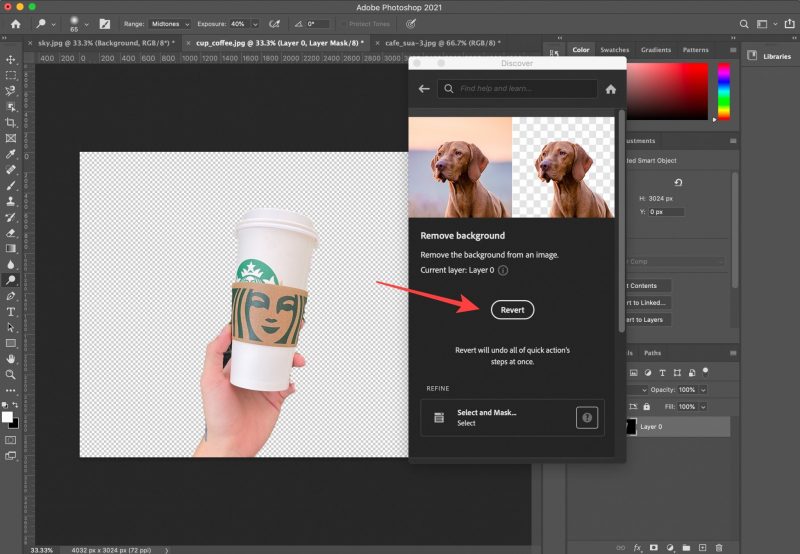Image resolution: width=800 pixels, height=554 pixels.
Task: Open the search magnifier in top right
Action: point(744,24)
